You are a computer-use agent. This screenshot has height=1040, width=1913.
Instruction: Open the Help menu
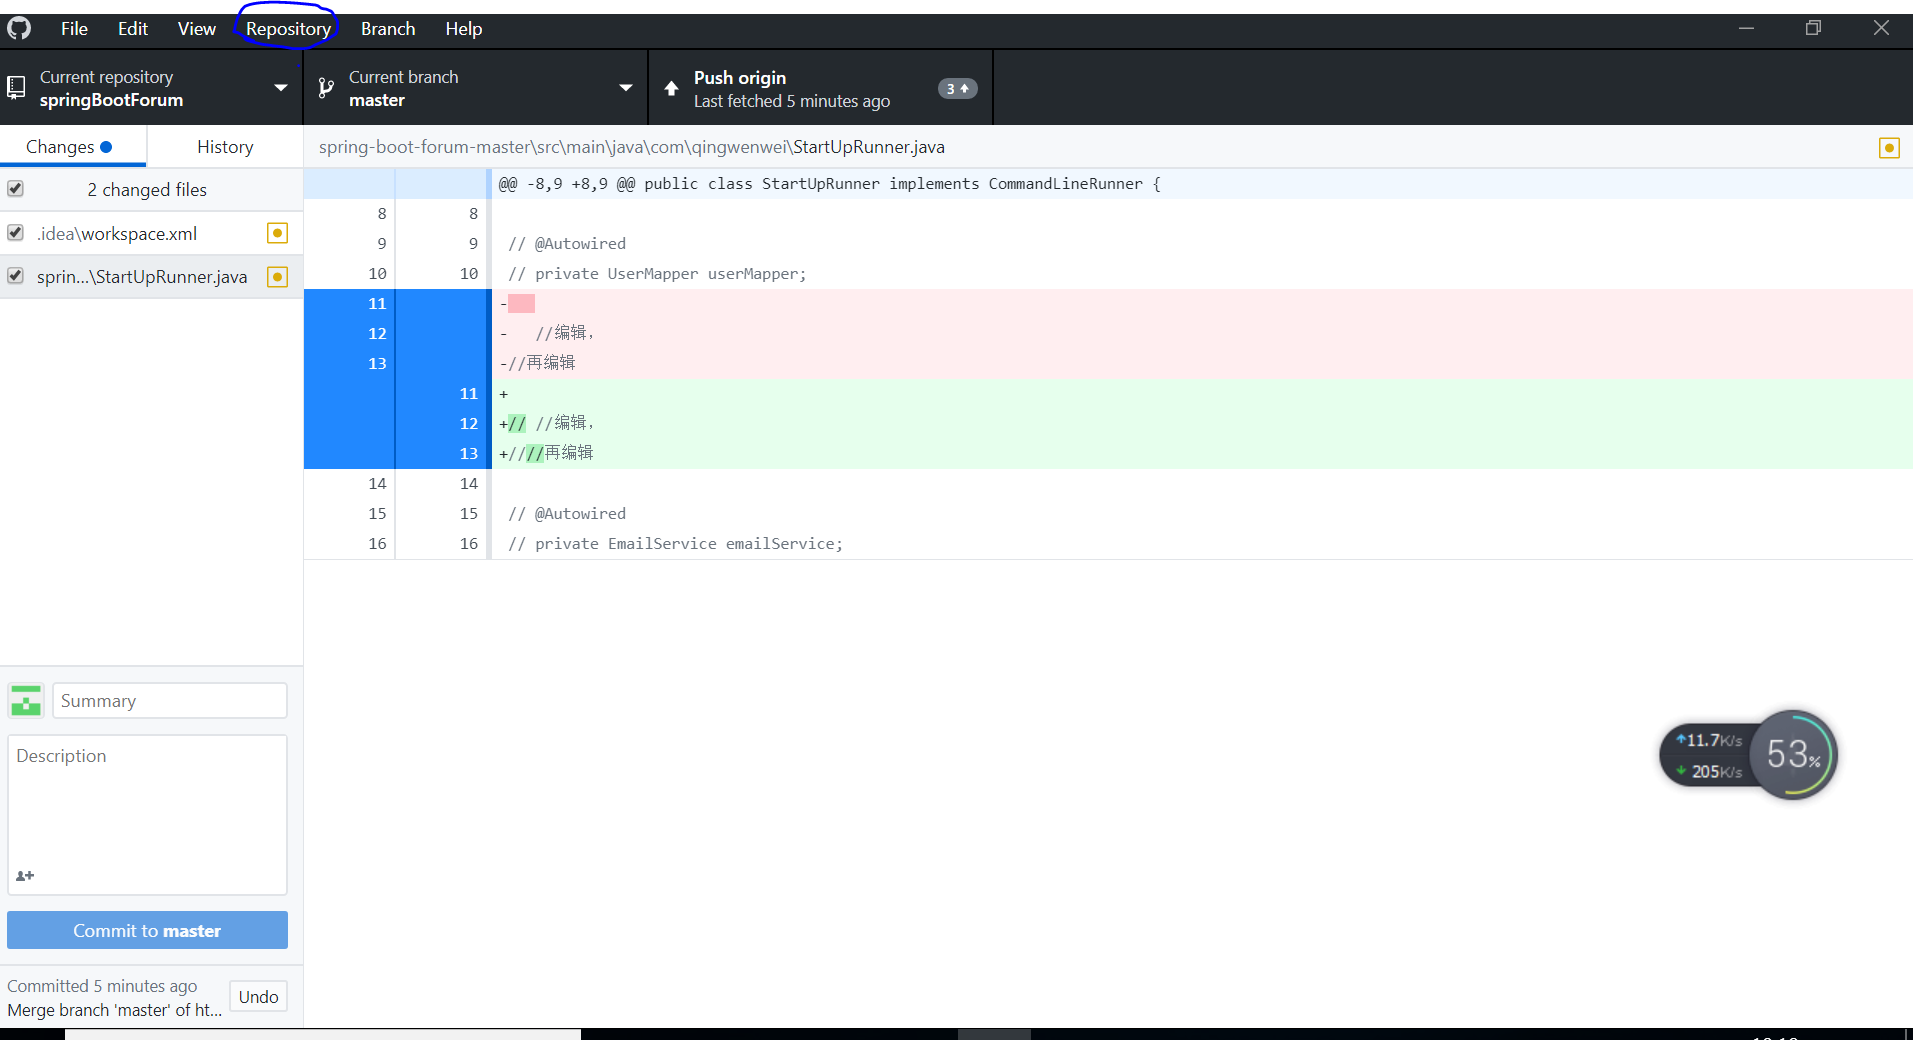[x=464, y=29]
